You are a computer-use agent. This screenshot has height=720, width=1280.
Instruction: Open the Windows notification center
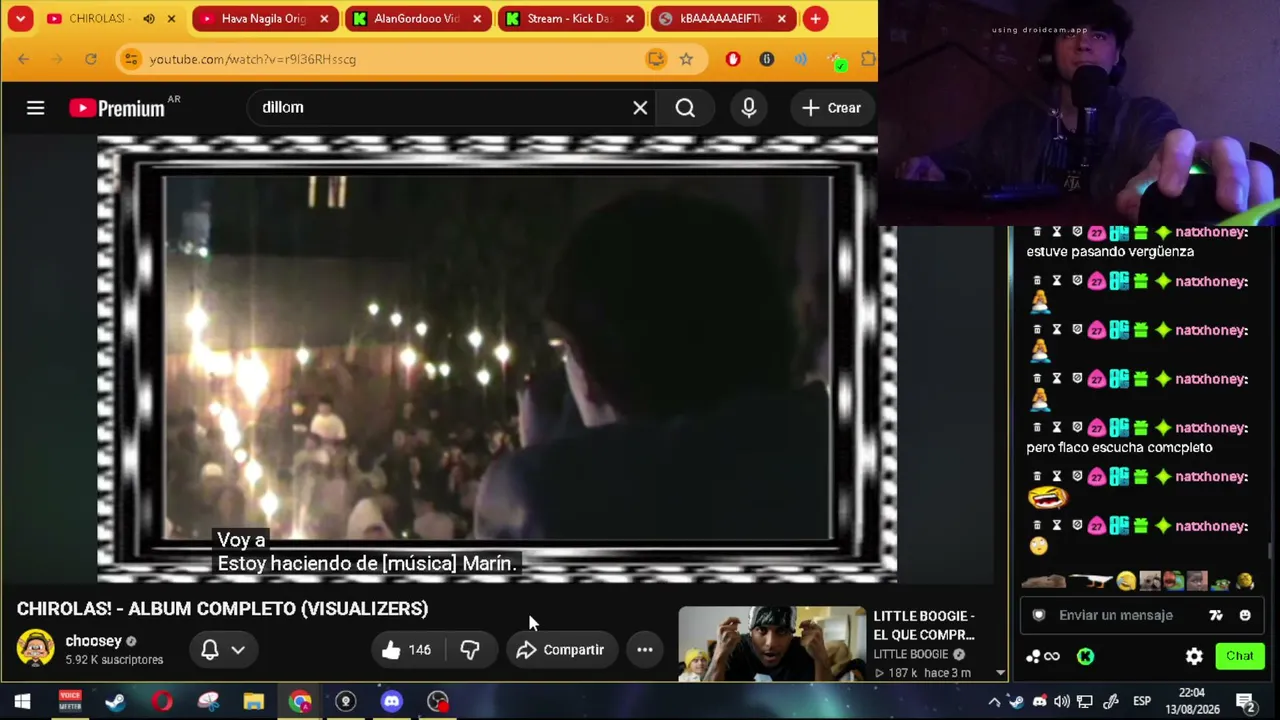point(1246,701)
